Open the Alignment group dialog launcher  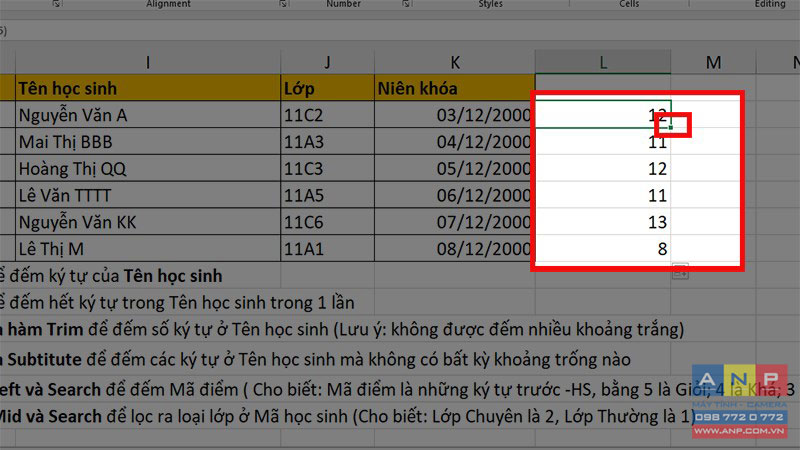click(x=283, y=4)
